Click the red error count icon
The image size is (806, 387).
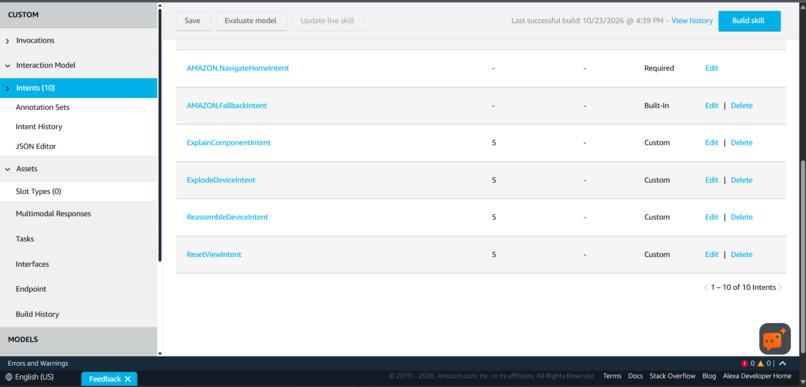tap(744, 363)
